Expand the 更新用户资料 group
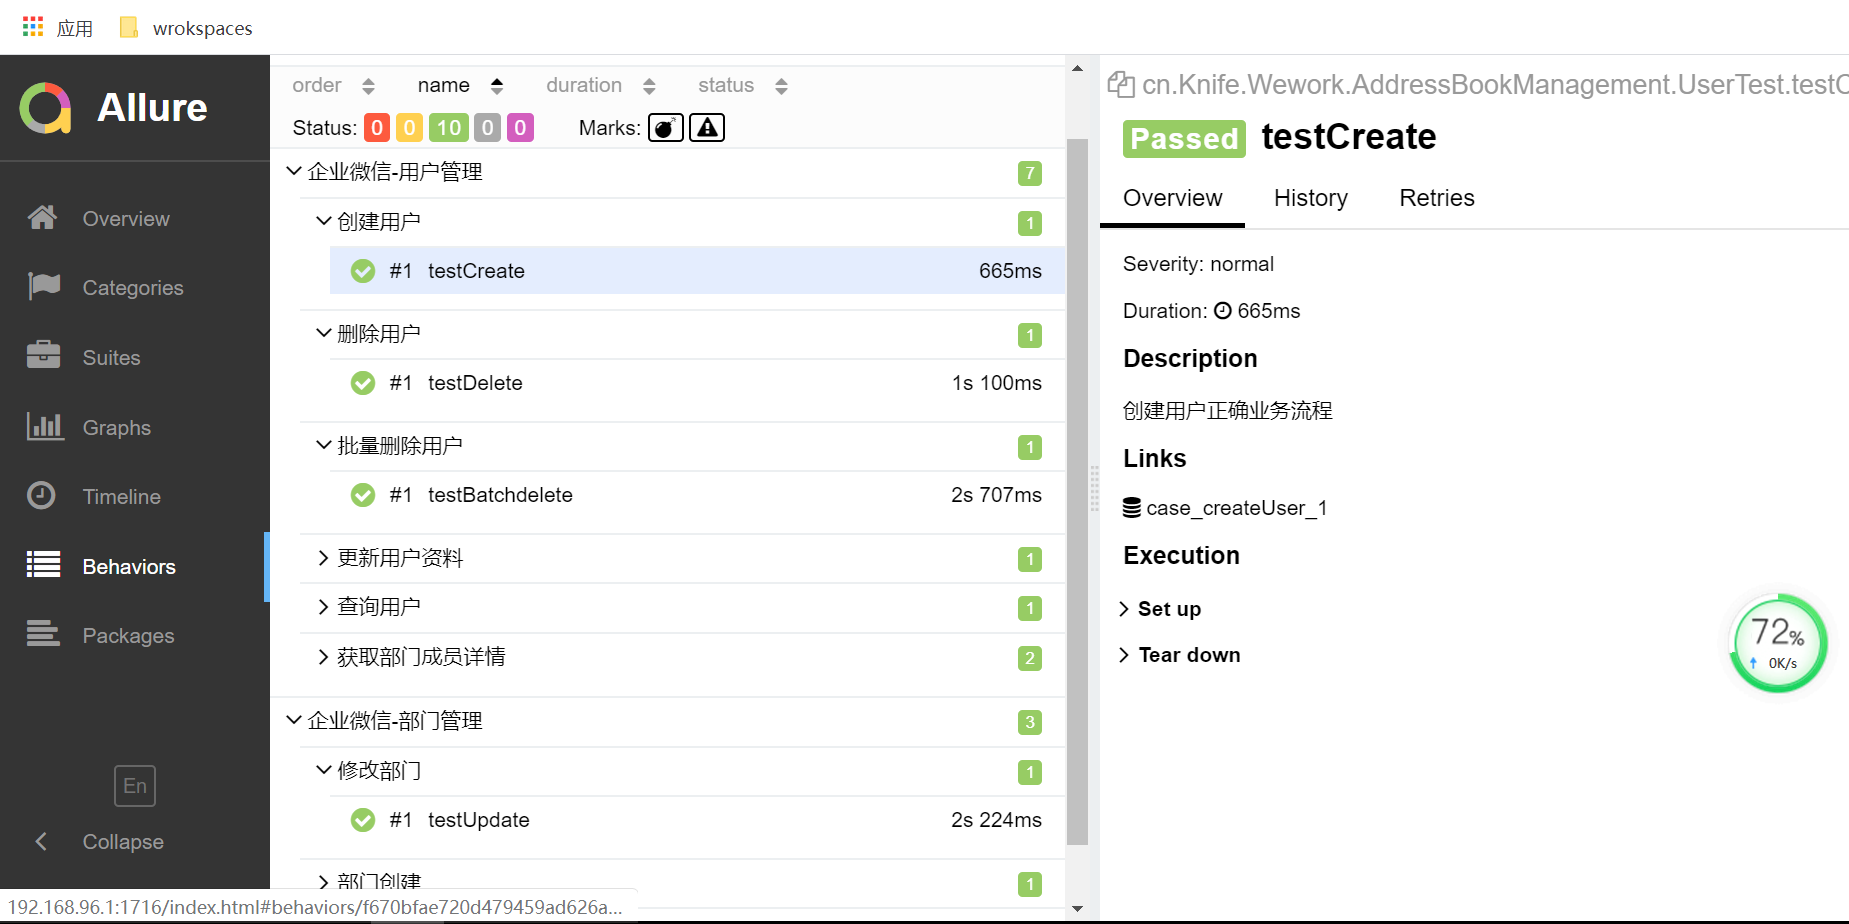 400,558
